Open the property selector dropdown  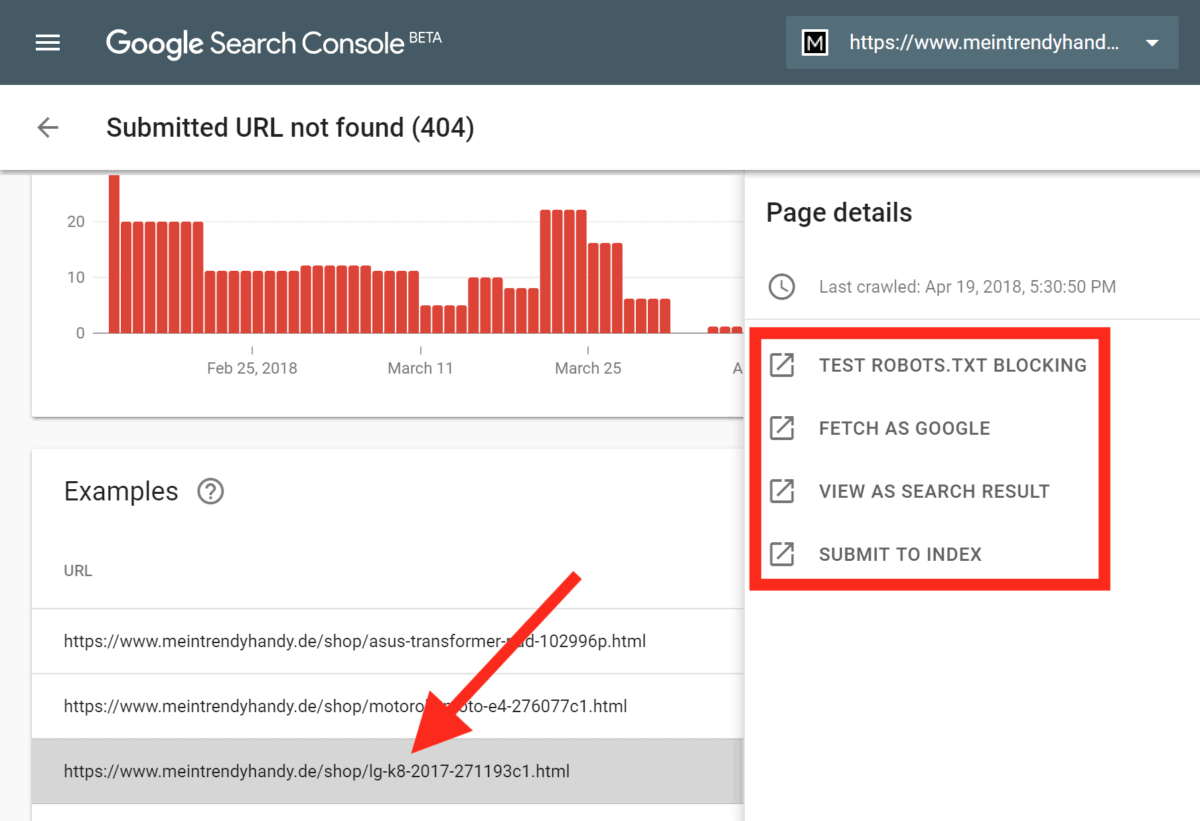tap(982, 43)
